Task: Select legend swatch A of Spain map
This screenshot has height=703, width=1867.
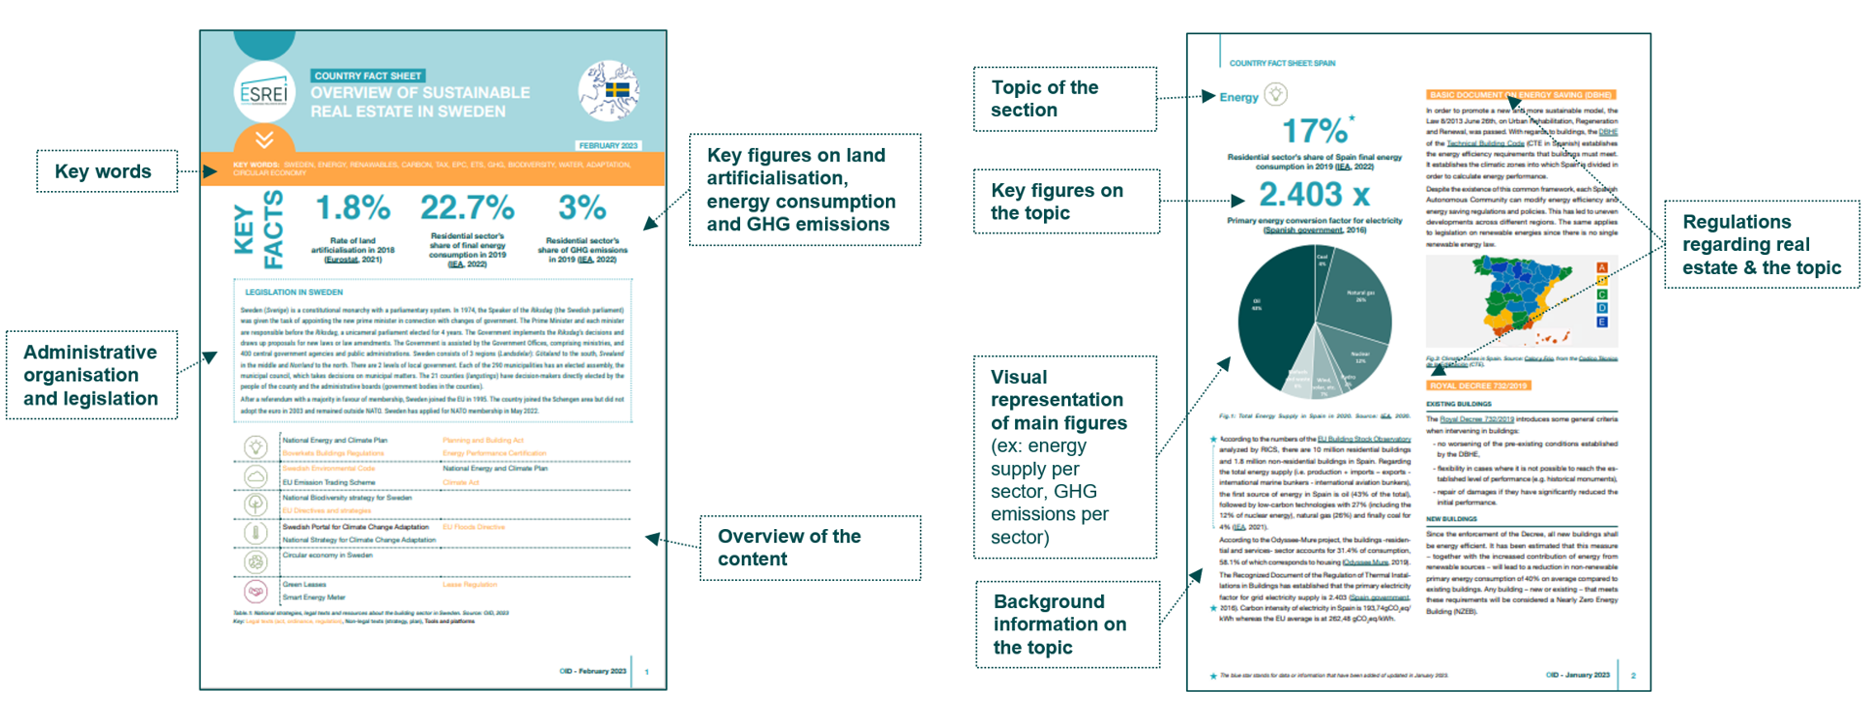Action: (x=1602, y=267)
